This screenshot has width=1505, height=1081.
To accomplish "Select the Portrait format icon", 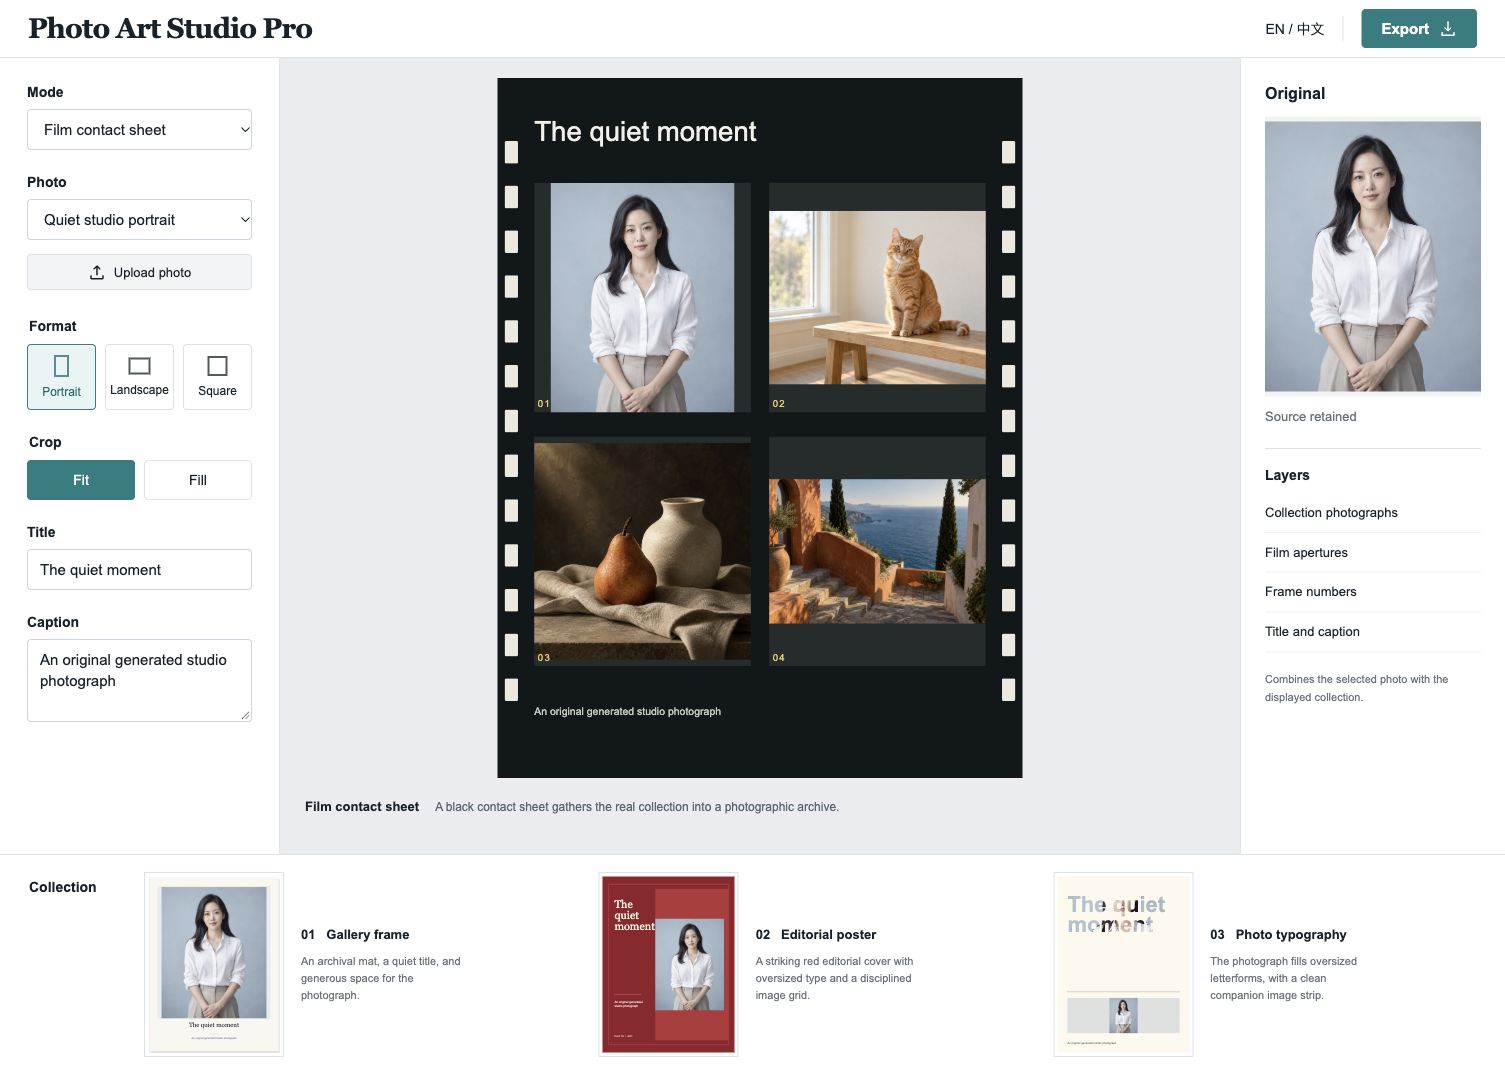I will (61, 366).
